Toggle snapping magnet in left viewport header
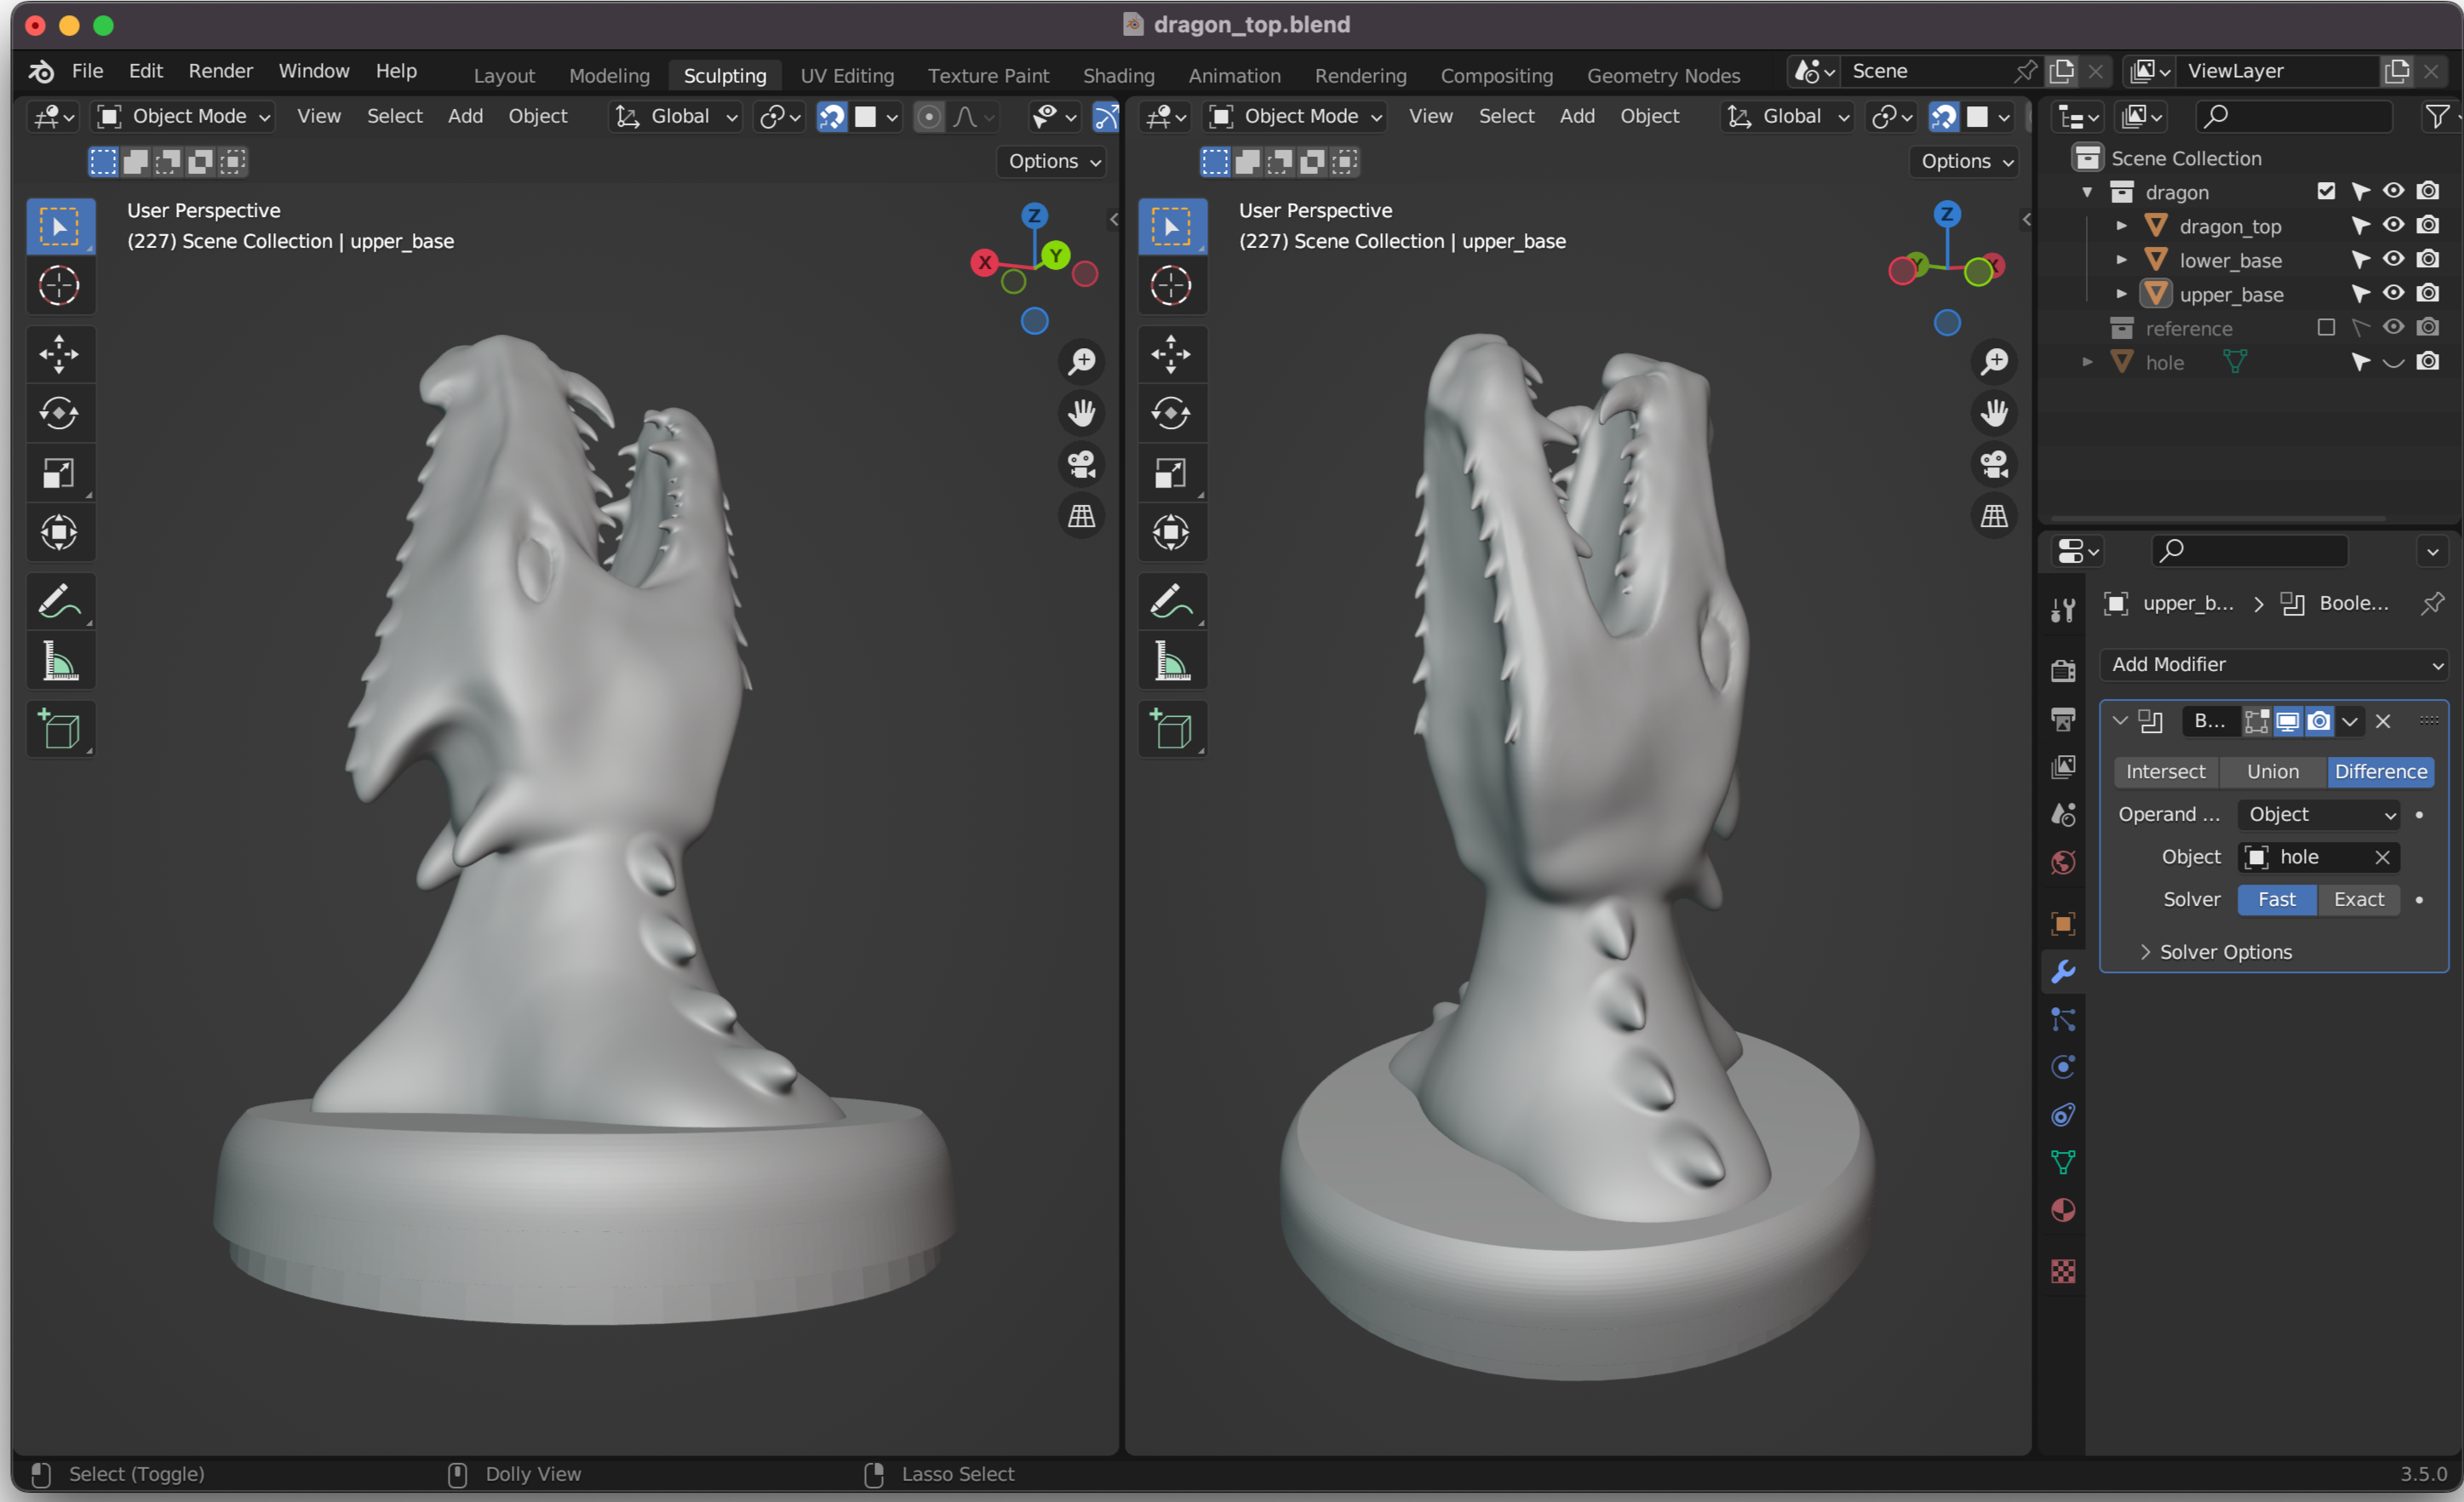 click(x=832, y=117)
